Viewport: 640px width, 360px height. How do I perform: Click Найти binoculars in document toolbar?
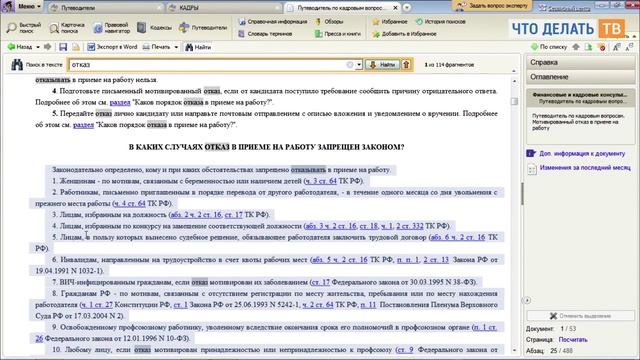[198, 47]
